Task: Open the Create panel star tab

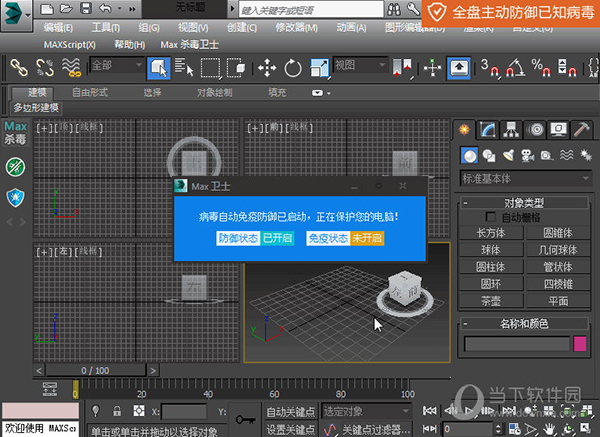Action: [465, 130]
